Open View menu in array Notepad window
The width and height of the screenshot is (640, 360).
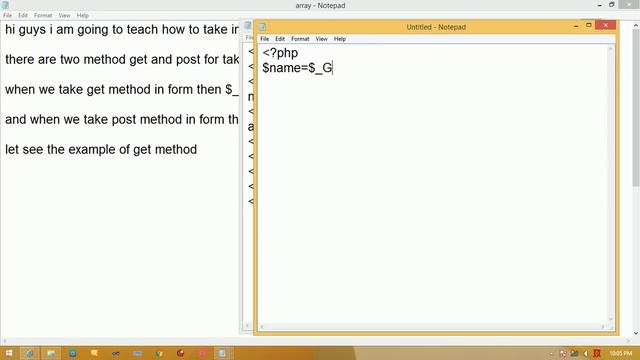(x=64, y=16)
